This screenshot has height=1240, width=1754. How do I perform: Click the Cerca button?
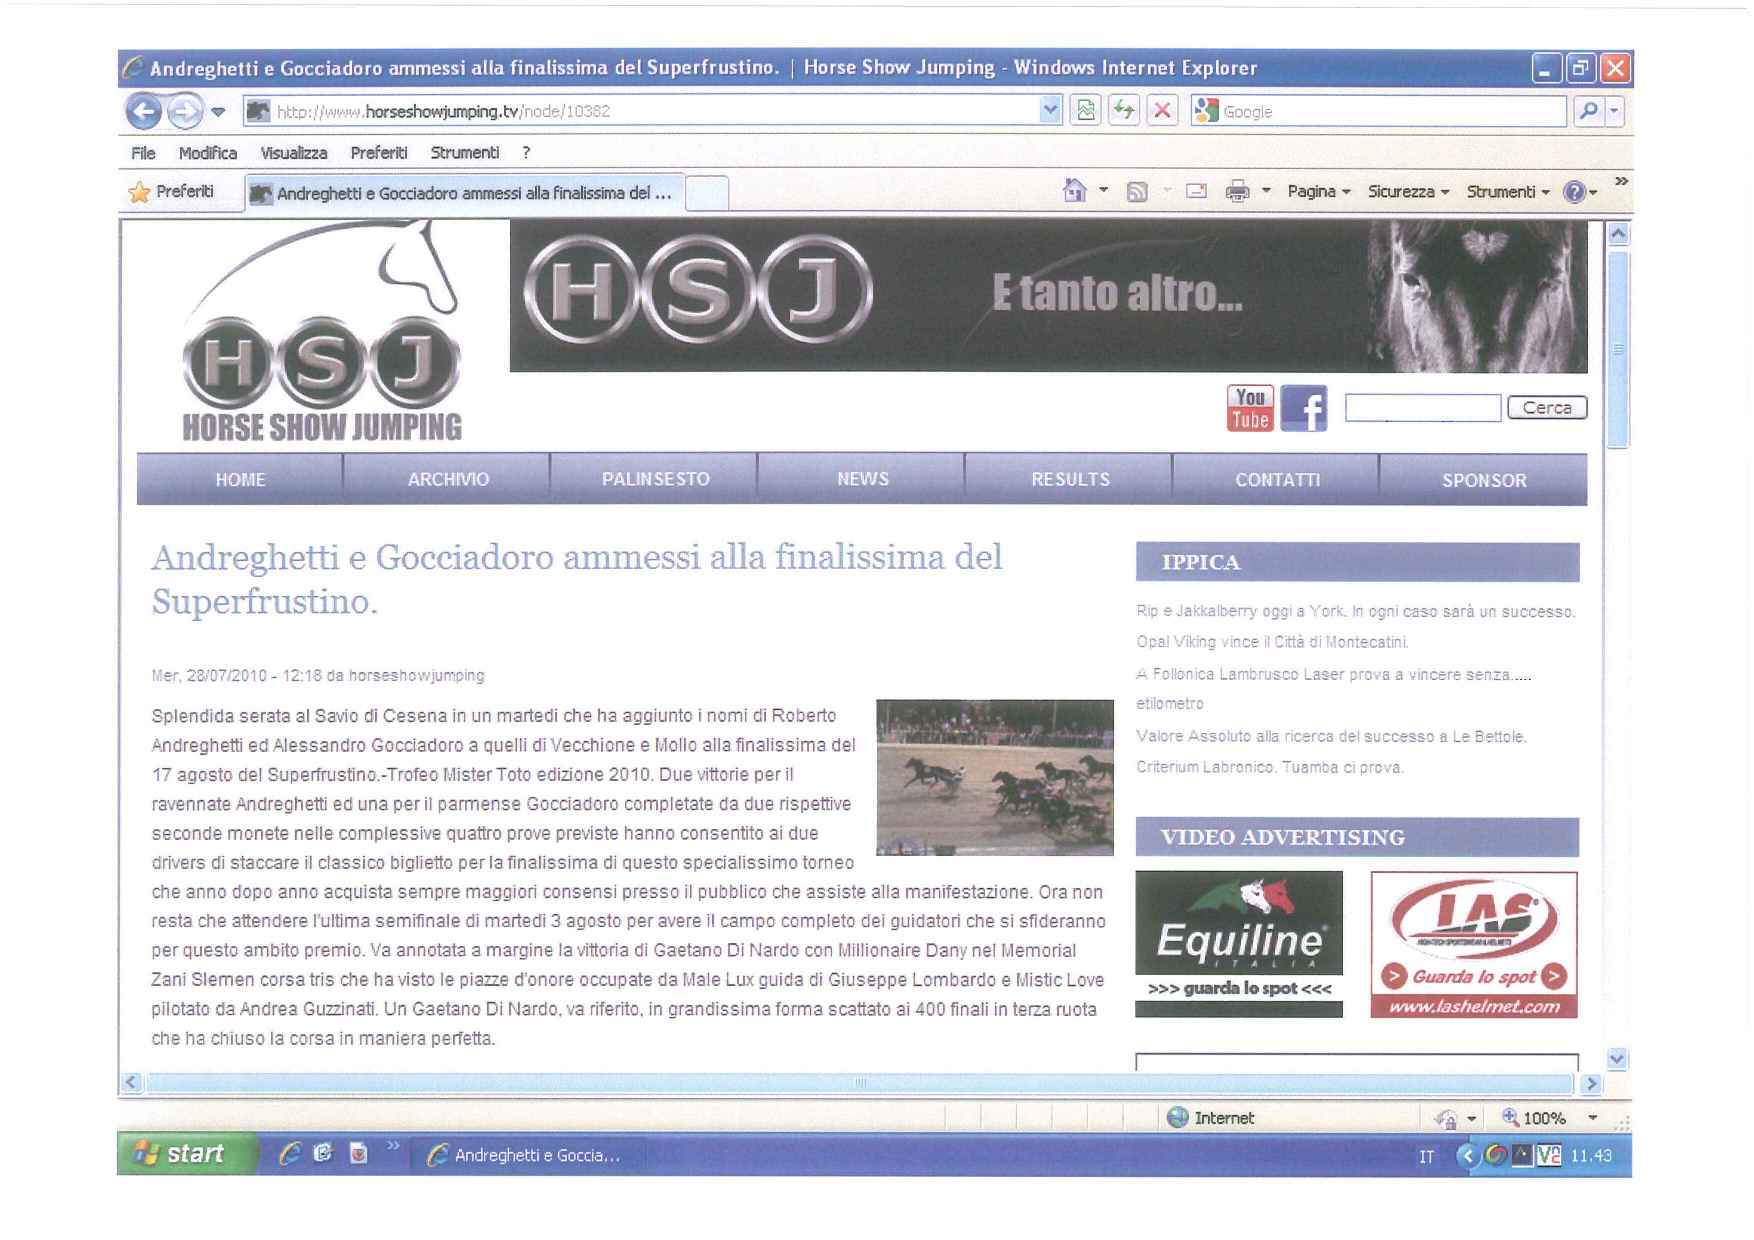(1547, 408)
